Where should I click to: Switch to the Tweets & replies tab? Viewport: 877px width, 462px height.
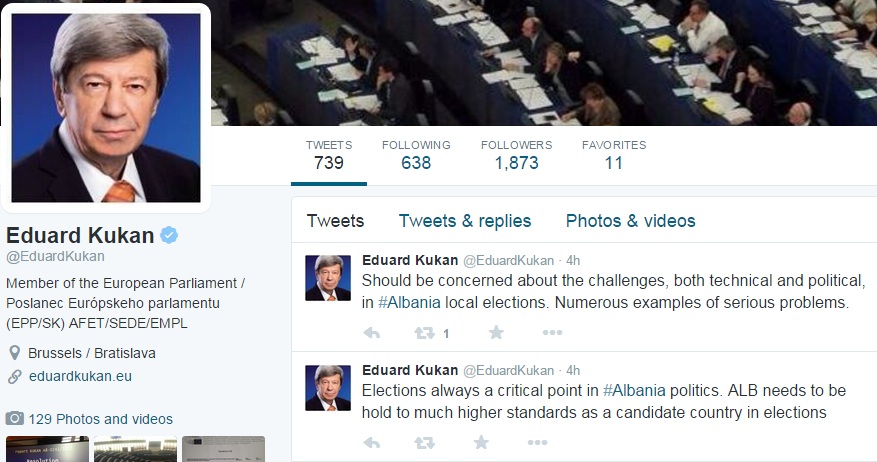[x=465, y=221]
